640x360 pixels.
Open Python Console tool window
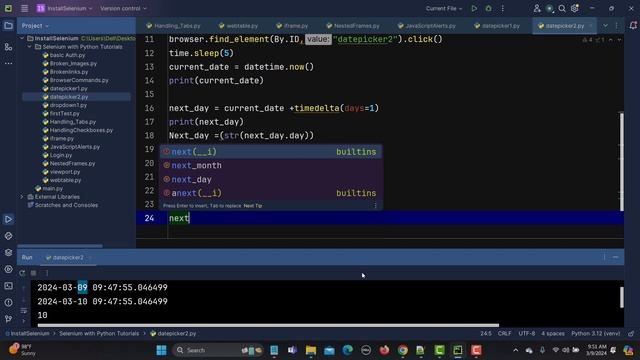(8, 236)
